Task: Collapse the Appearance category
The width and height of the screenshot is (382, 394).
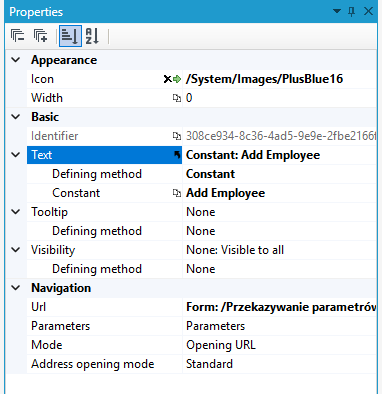Action: [16, 60]
